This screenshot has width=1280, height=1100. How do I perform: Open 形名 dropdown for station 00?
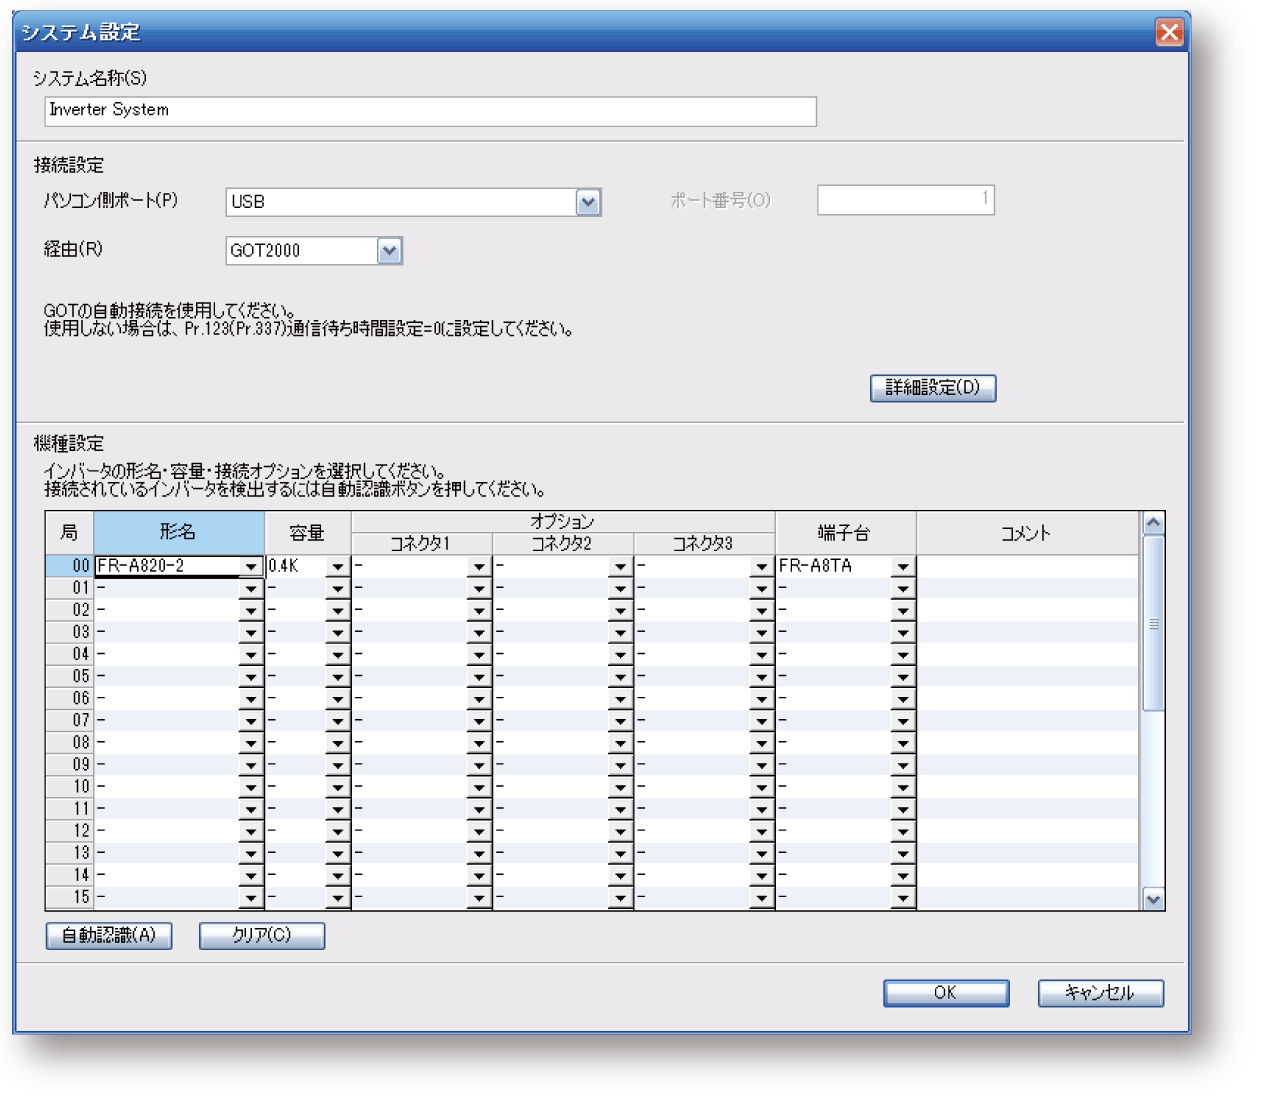click(251, 567)
